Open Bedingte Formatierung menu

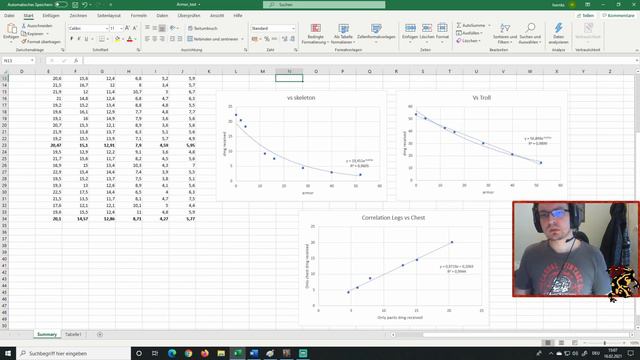tap(315, 34)
